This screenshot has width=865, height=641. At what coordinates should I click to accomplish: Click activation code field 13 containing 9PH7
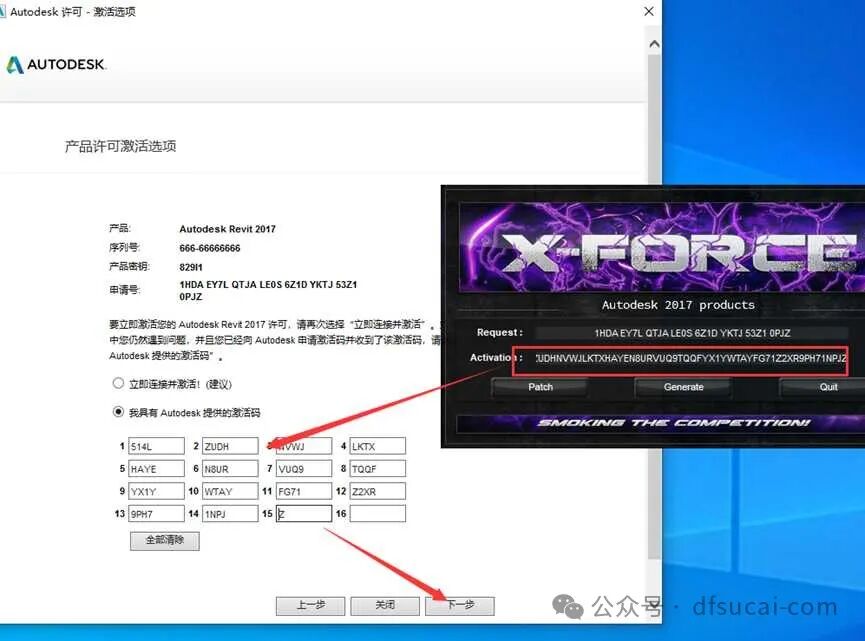[156, 514]
